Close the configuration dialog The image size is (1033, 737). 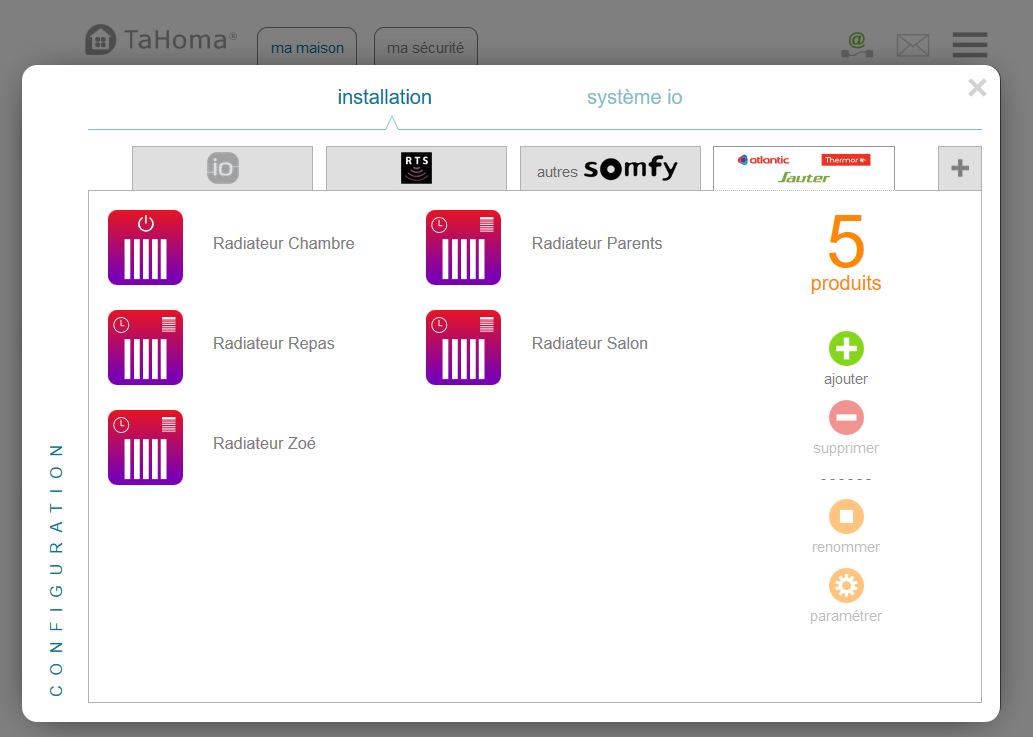tap(977, 88)
